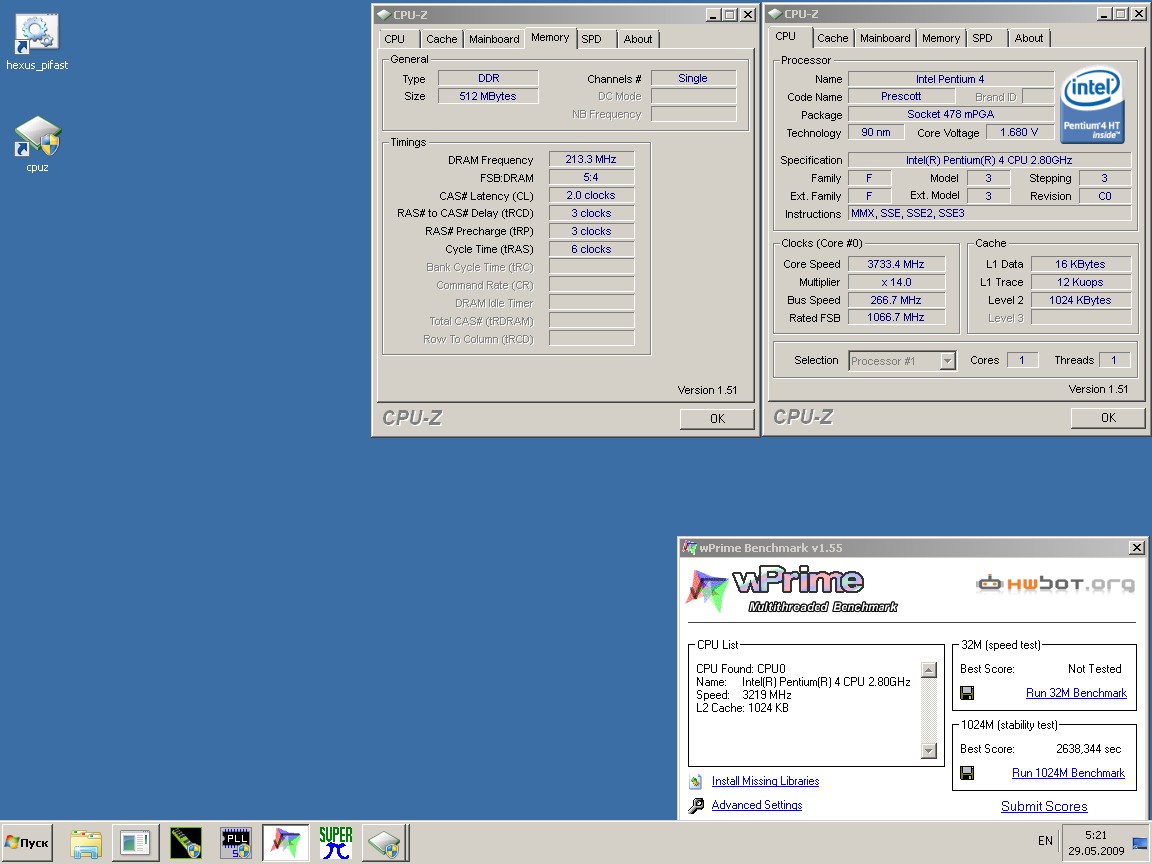Screen dimensions: 1152x864
Task: Click the Install Missing Libraries icon
Action: 695,781
